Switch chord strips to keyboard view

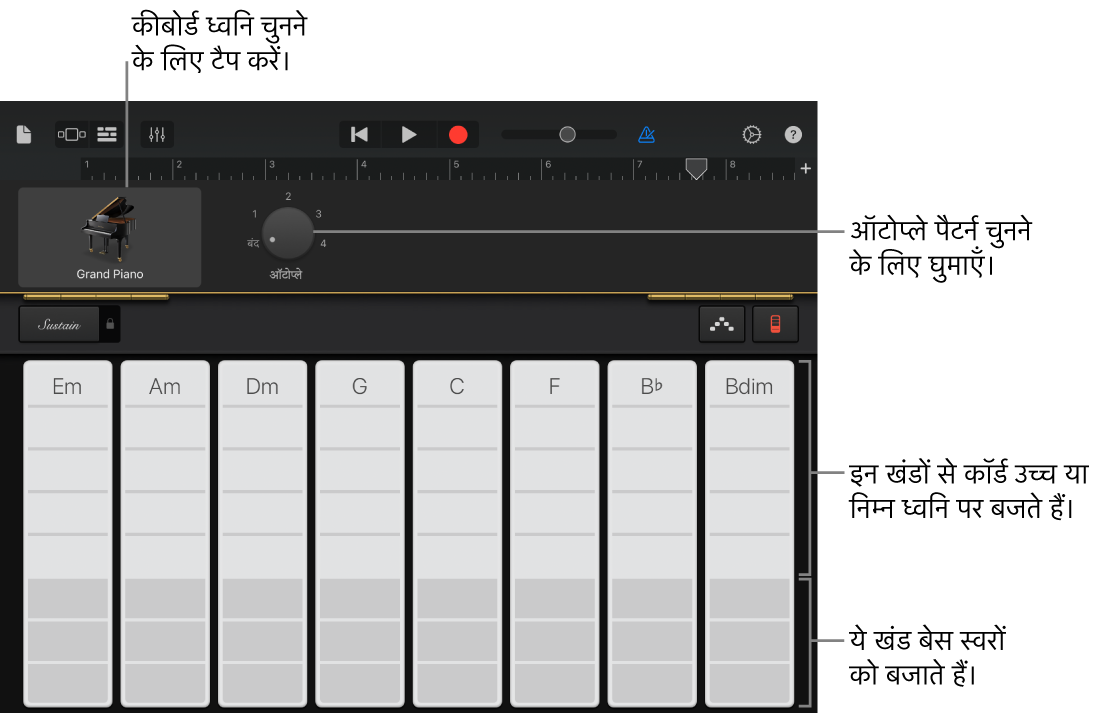(775, 325)
